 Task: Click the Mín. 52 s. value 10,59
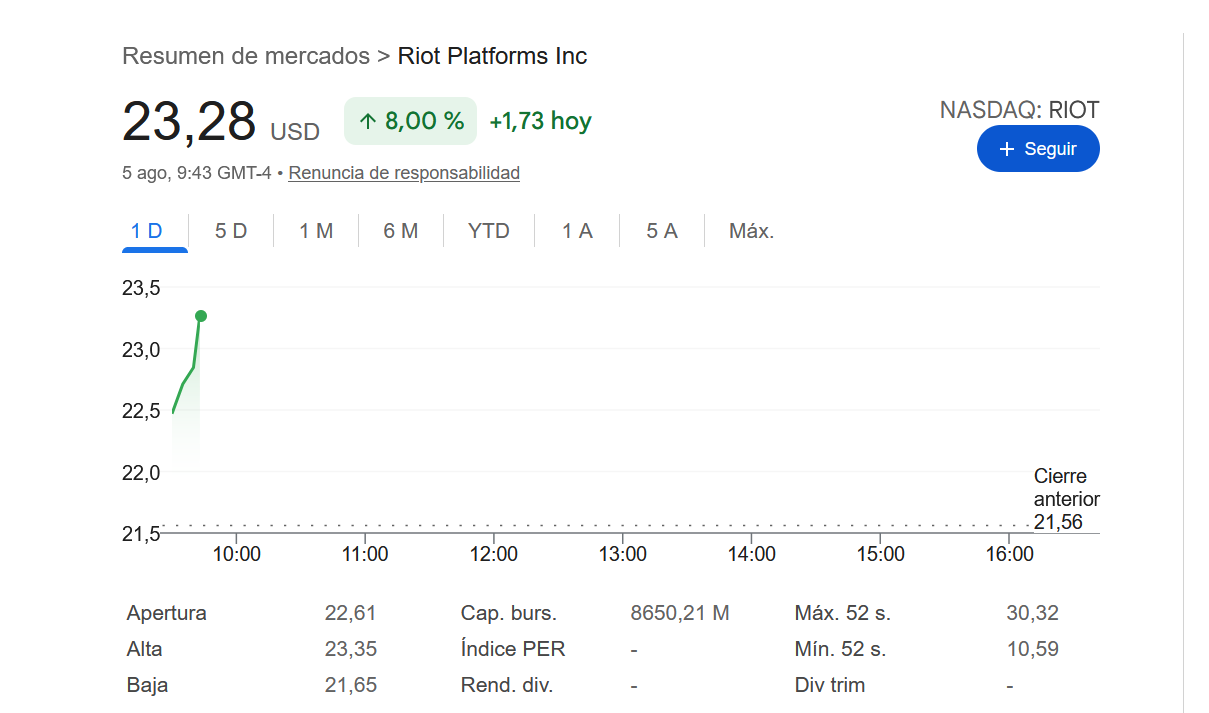click(x=1032, y=649)
